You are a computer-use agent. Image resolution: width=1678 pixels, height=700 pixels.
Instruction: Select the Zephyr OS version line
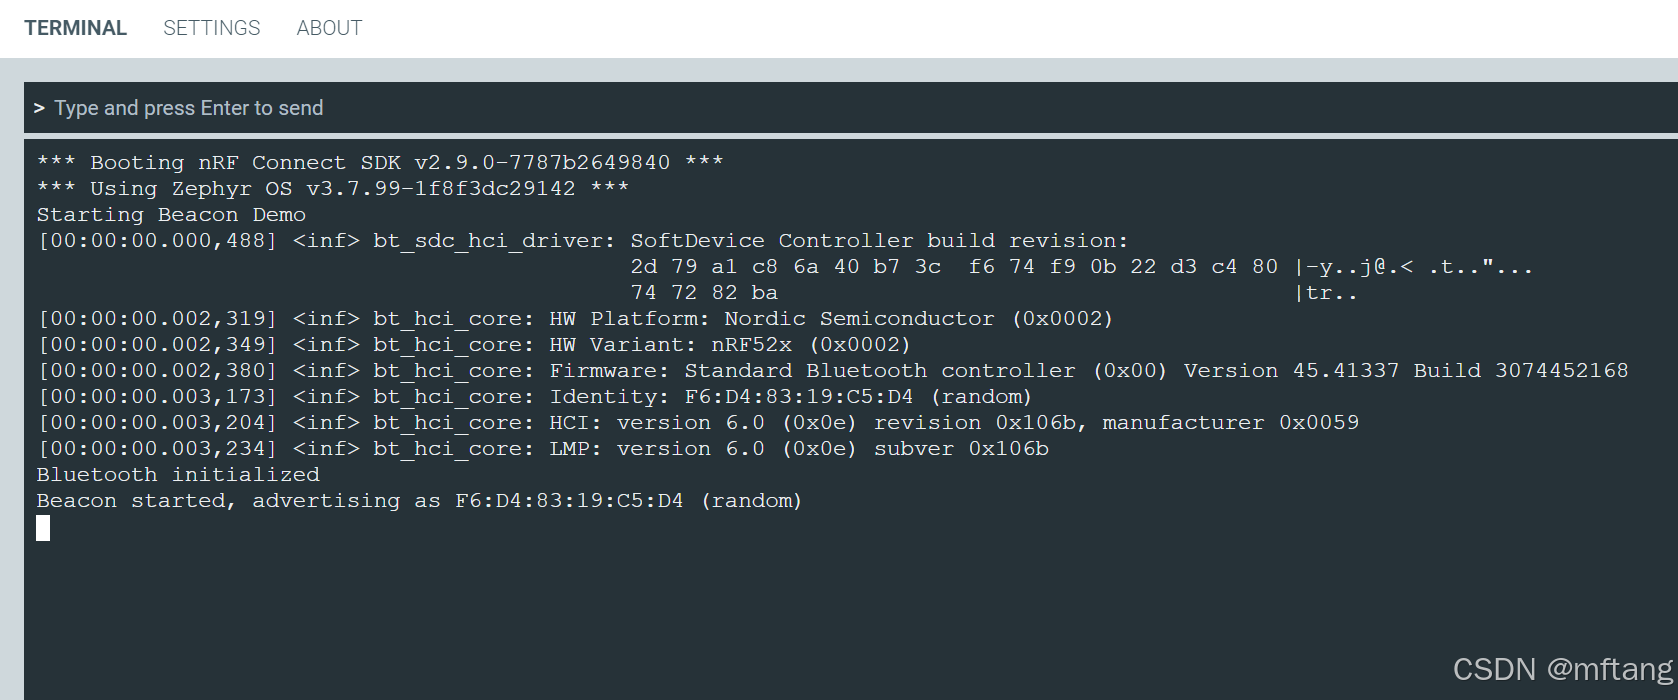332,188
